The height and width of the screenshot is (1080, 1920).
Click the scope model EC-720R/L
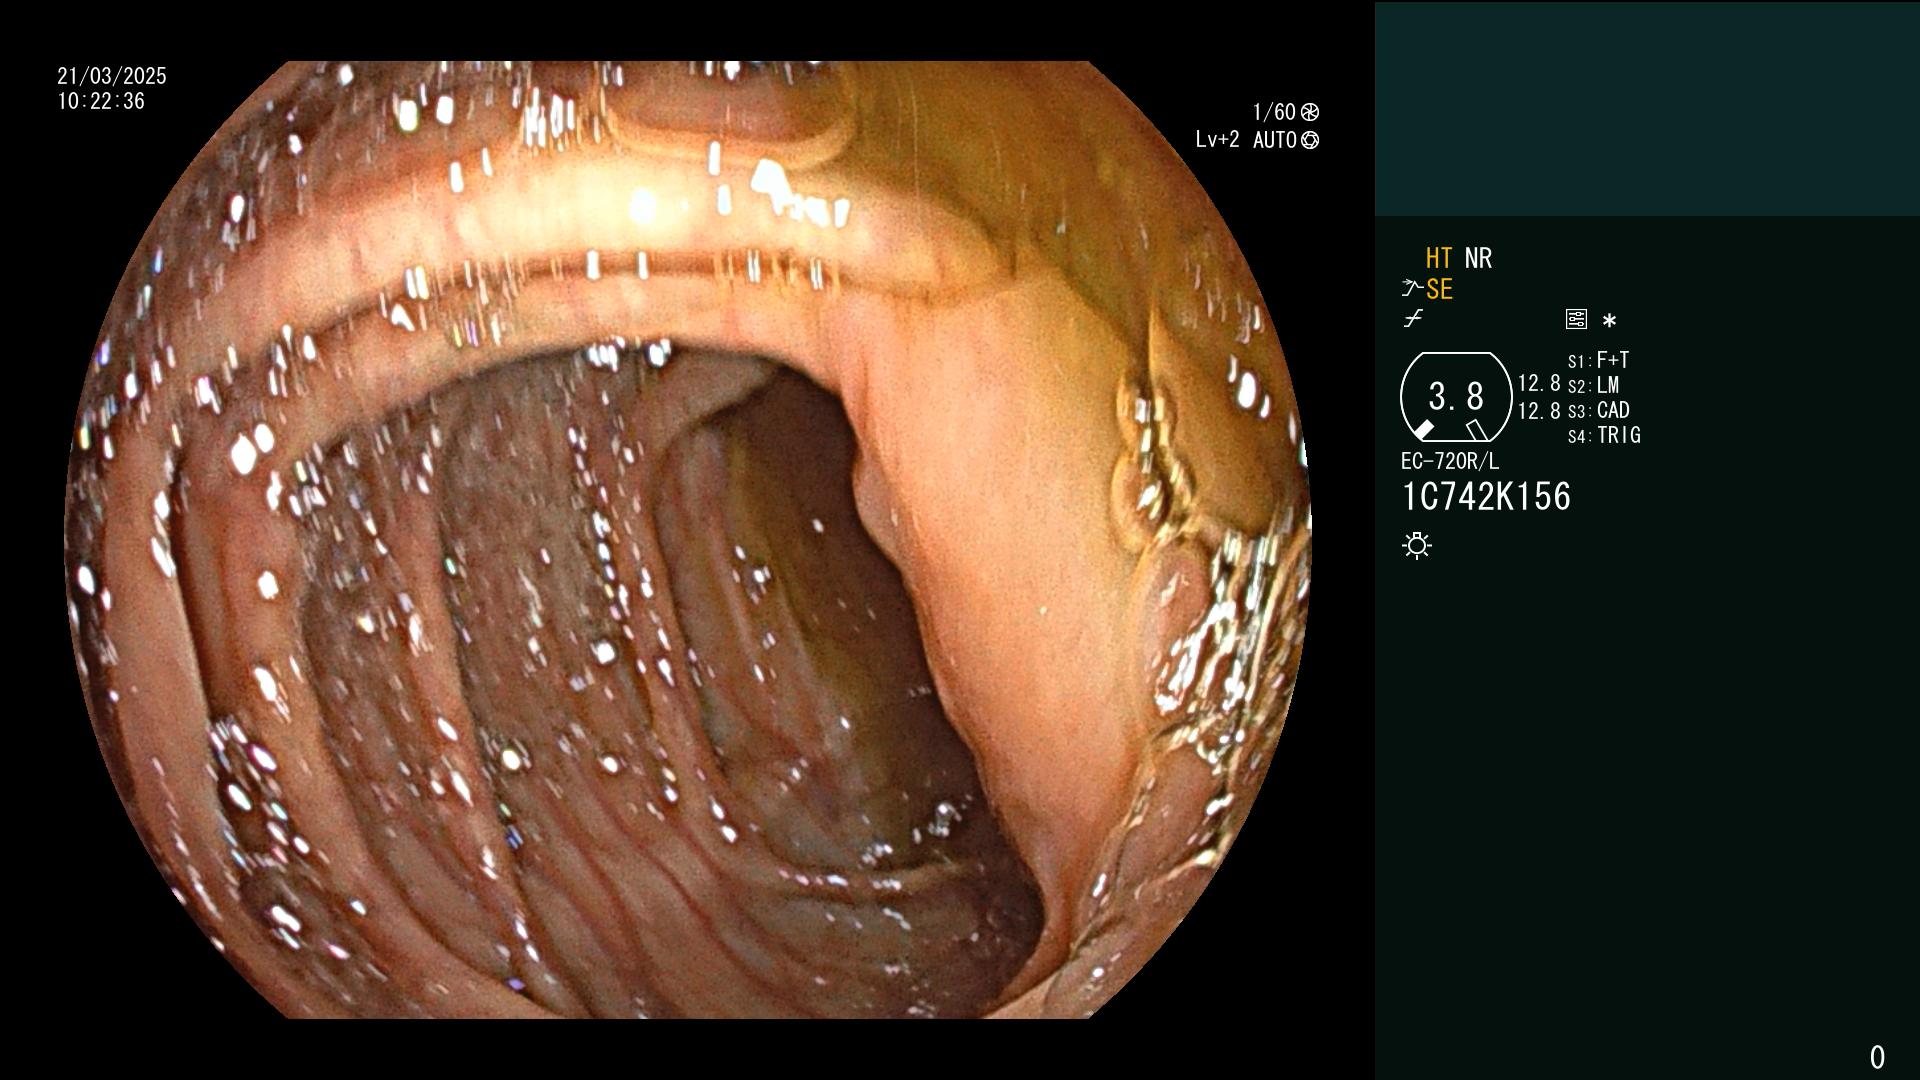(1450, 461)
